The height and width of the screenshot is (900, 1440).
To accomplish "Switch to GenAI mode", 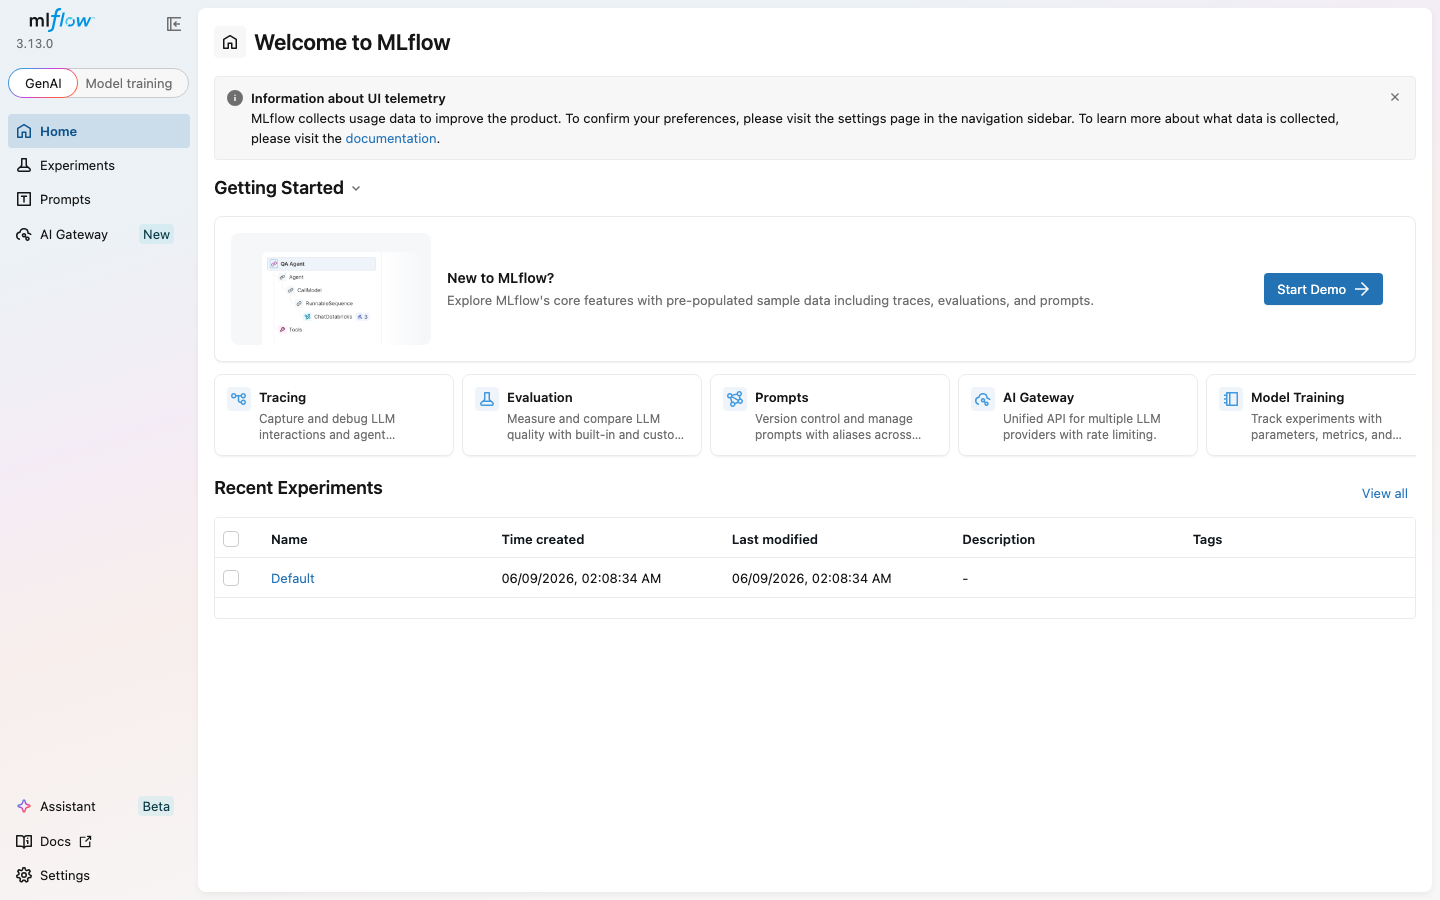I will pos(43,83).
